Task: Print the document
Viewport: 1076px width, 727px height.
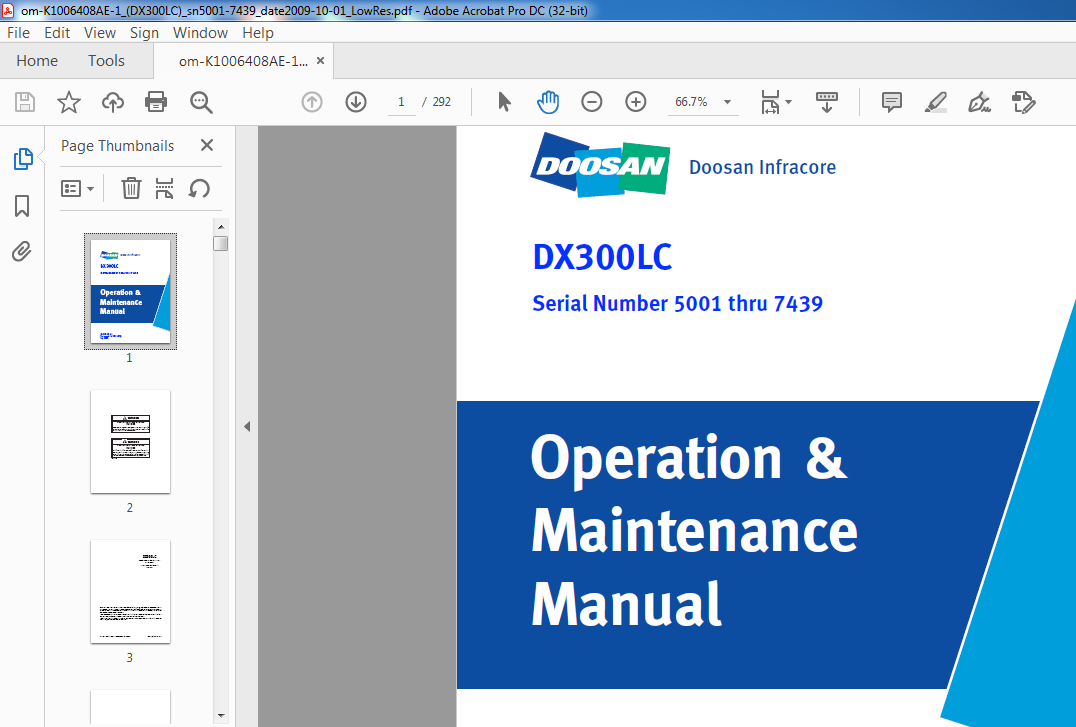Action: point(156,102)
